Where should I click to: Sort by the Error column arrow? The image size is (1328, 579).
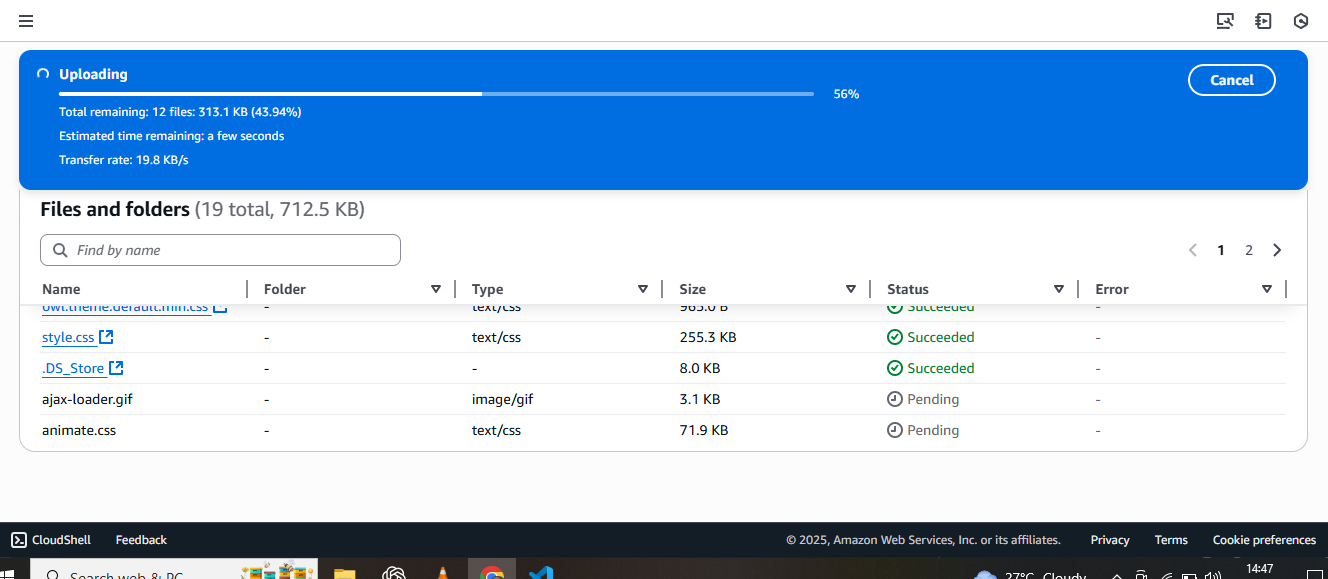1267,289
